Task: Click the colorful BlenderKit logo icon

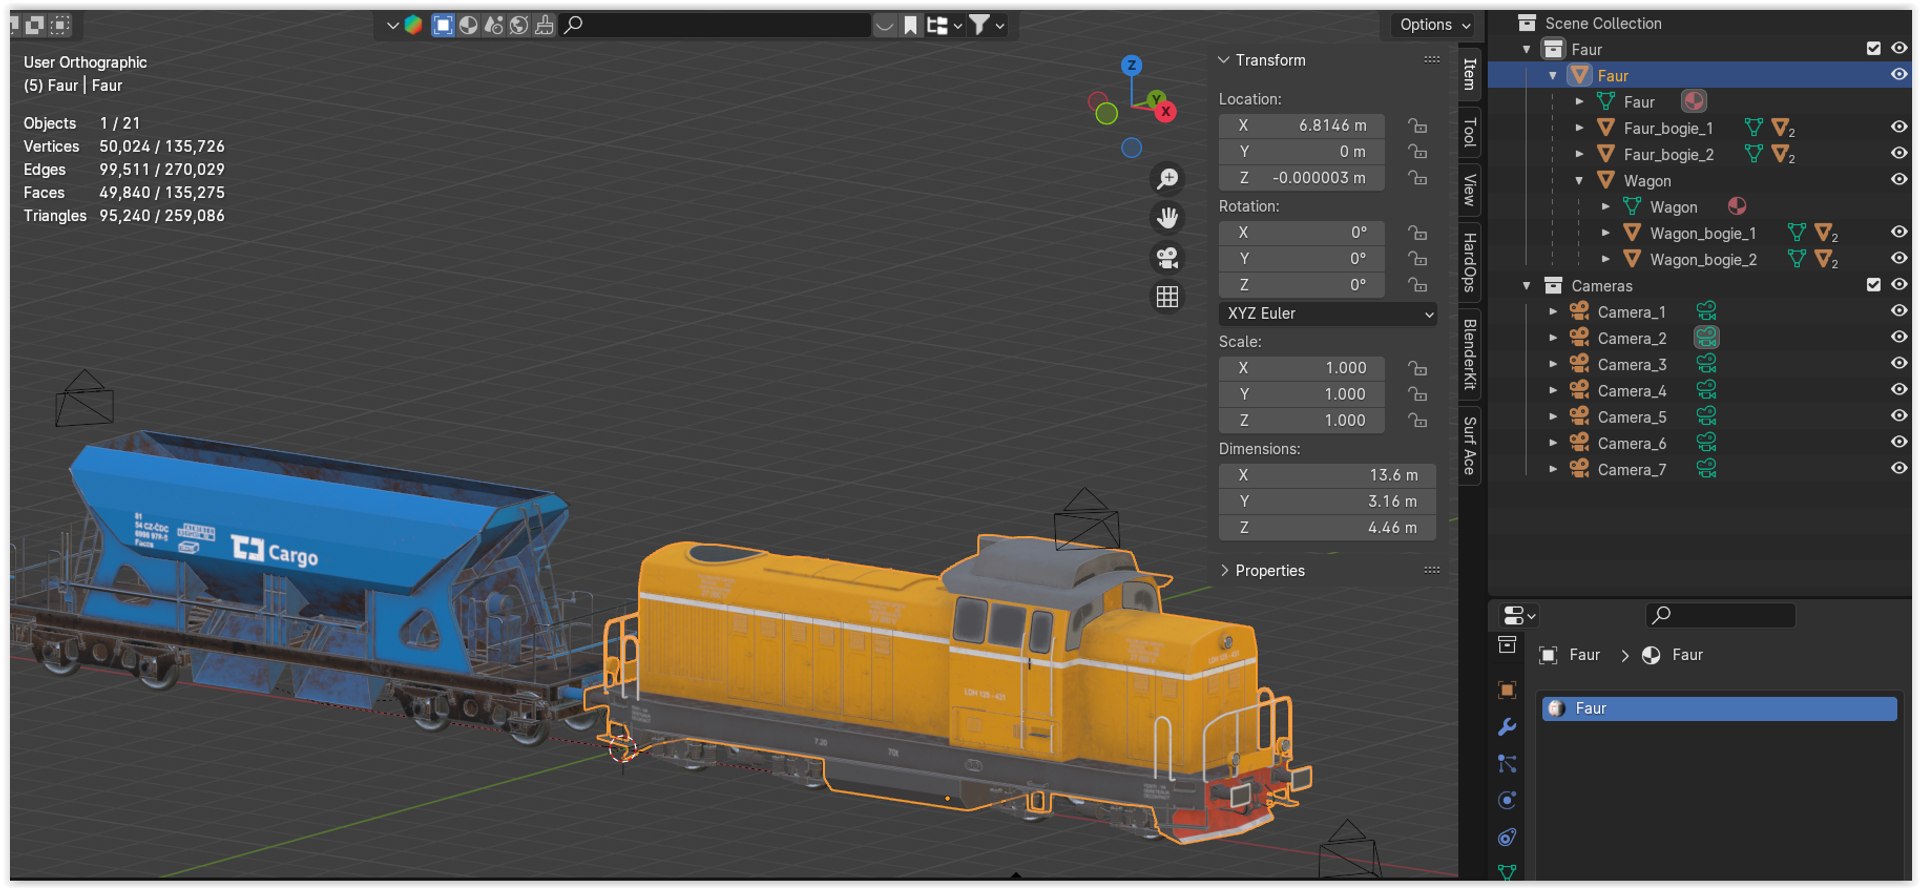Action: click(x=413, y=25)
